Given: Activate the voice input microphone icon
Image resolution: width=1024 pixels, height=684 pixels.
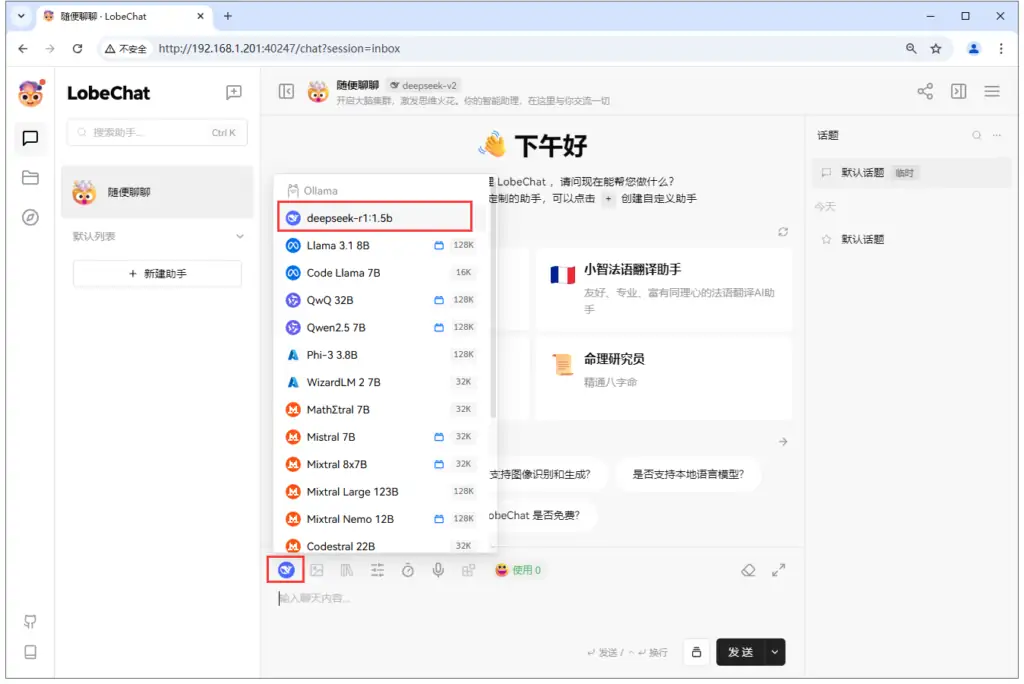Looking at the screenshot, I should [437, 569].
